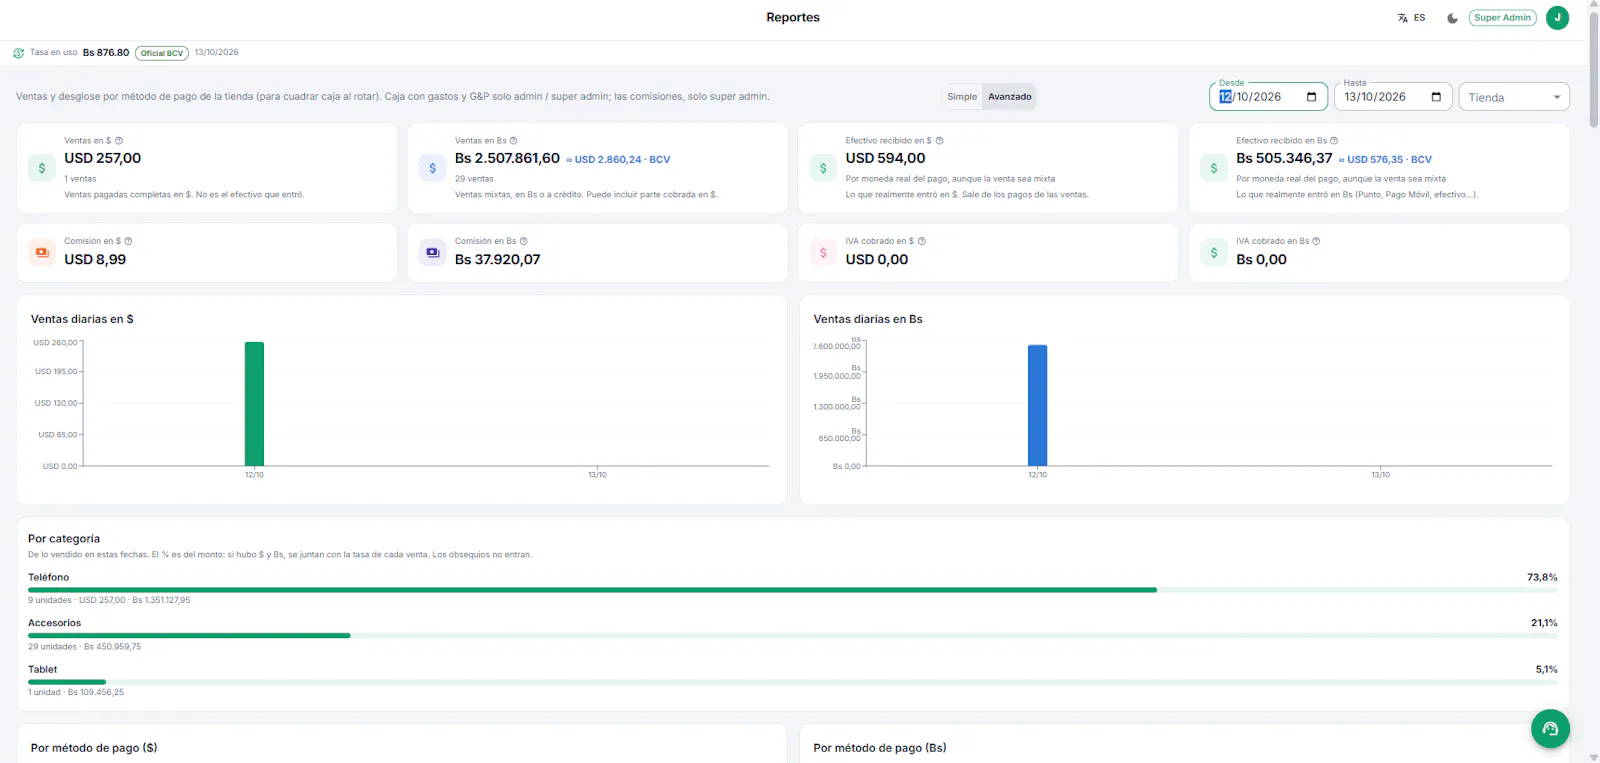Select the Avanzado report view
This screenshot has height=763, width=1600.
[1010, 97]
